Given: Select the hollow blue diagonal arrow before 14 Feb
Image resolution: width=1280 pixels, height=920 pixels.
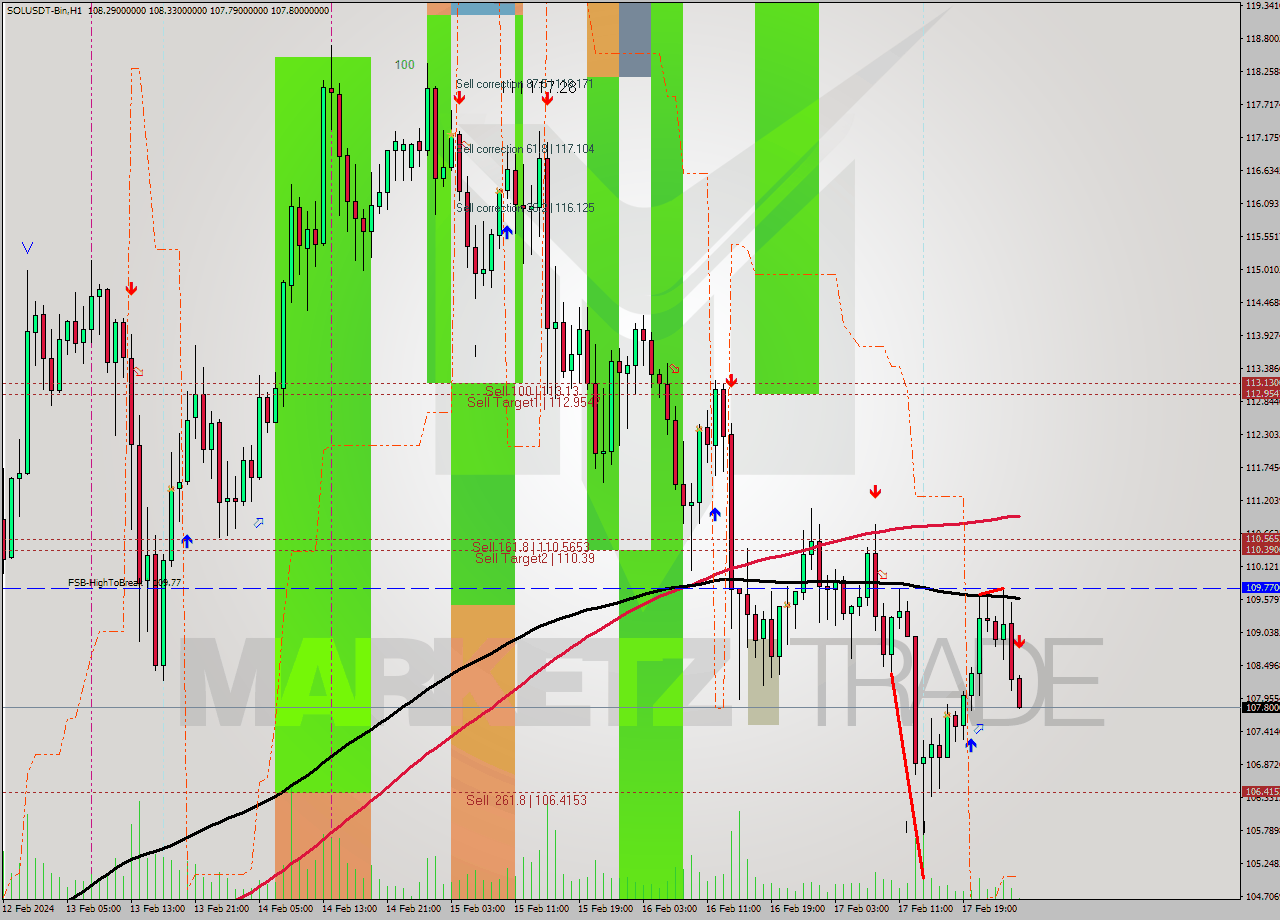Looking at the screenshot, I should pyautogui.click(x=259, y=522).
